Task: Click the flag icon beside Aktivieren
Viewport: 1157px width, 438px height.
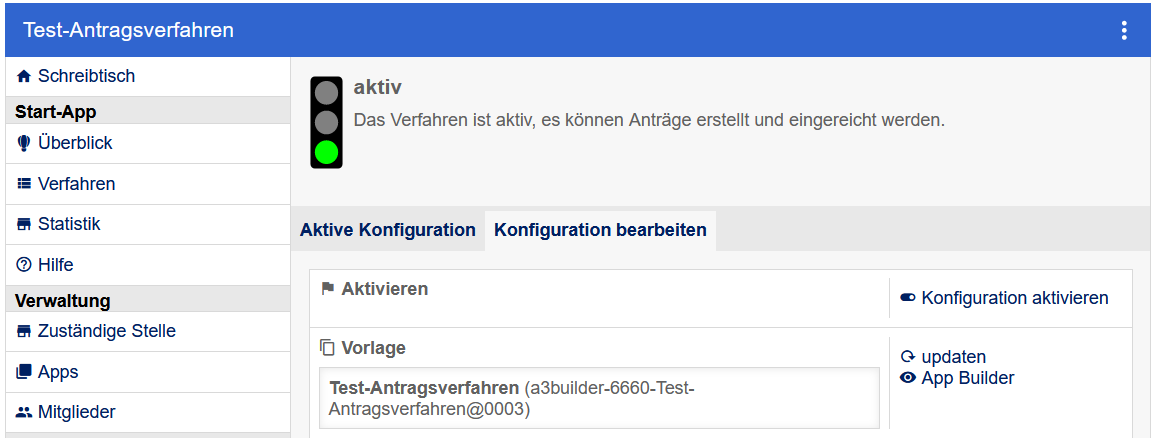Action: tap(327, 289)
